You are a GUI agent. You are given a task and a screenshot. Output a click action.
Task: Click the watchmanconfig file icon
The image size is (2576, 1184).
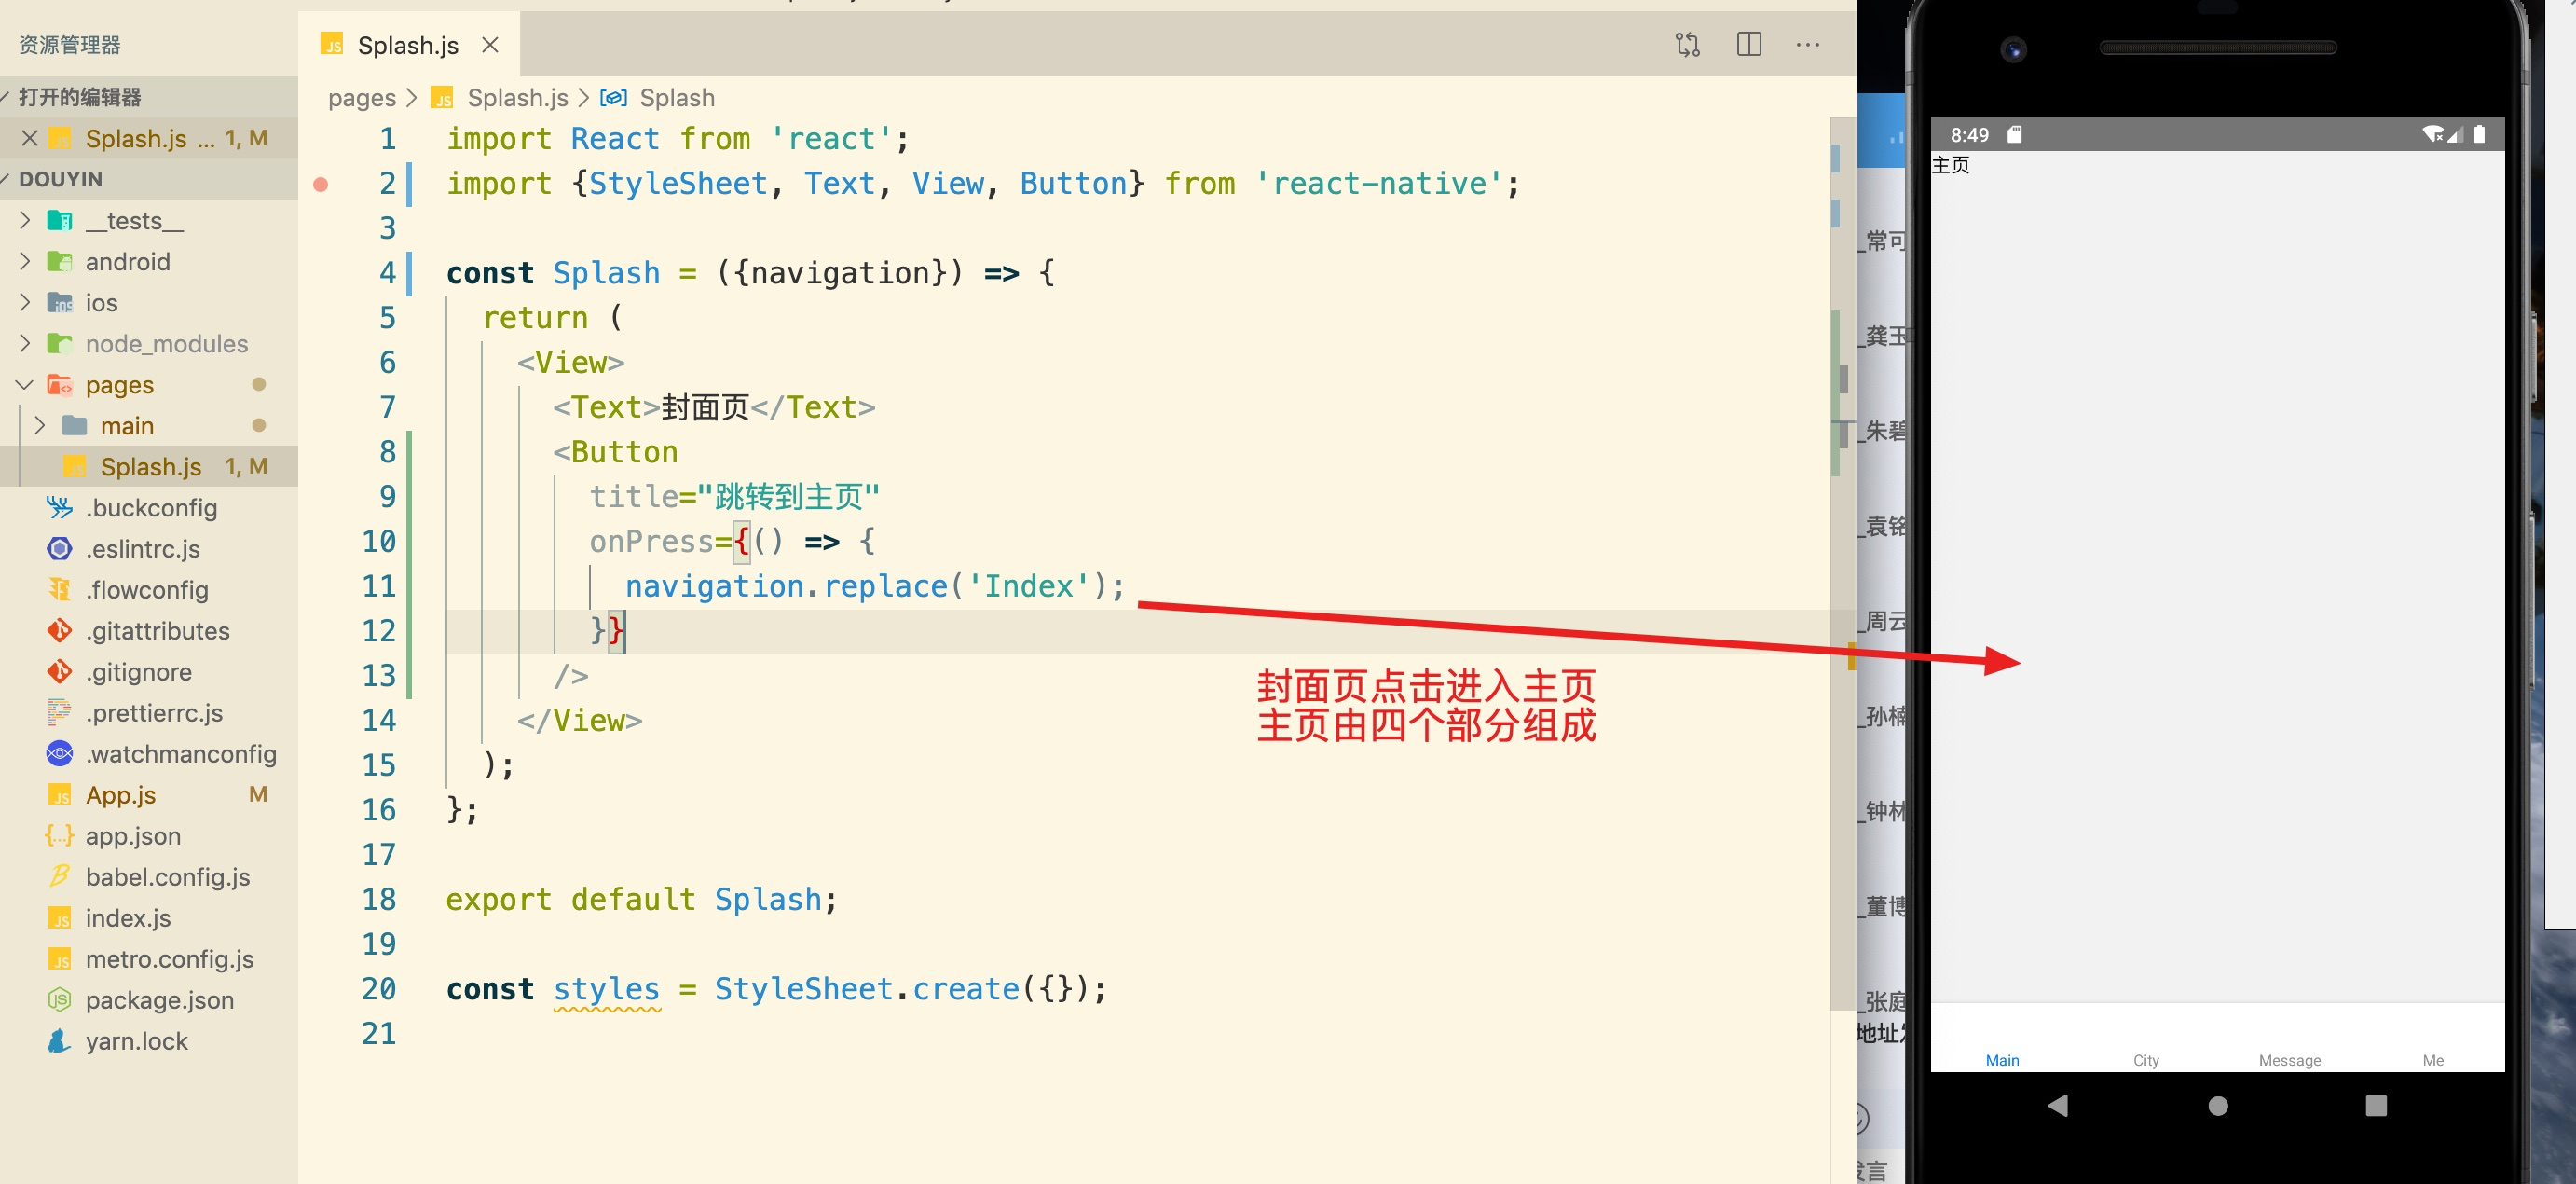(x=60, y=754)
